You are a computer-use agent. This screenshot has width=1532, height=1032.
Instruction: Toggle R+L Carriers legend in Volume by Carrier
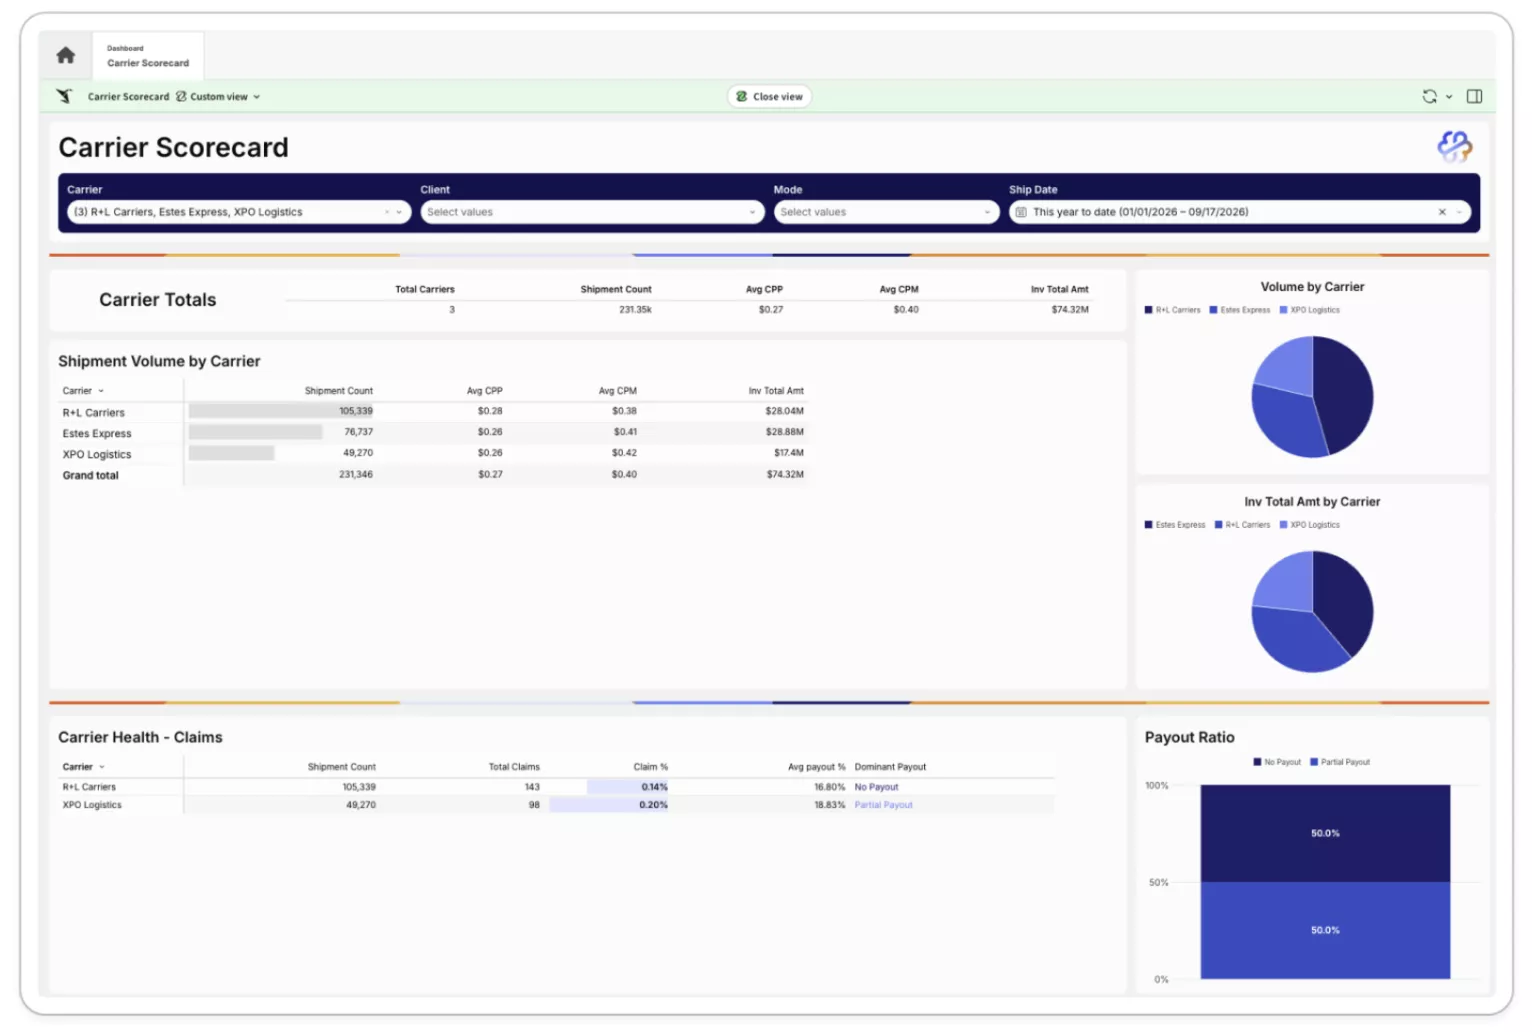[x=1172, y=310]
